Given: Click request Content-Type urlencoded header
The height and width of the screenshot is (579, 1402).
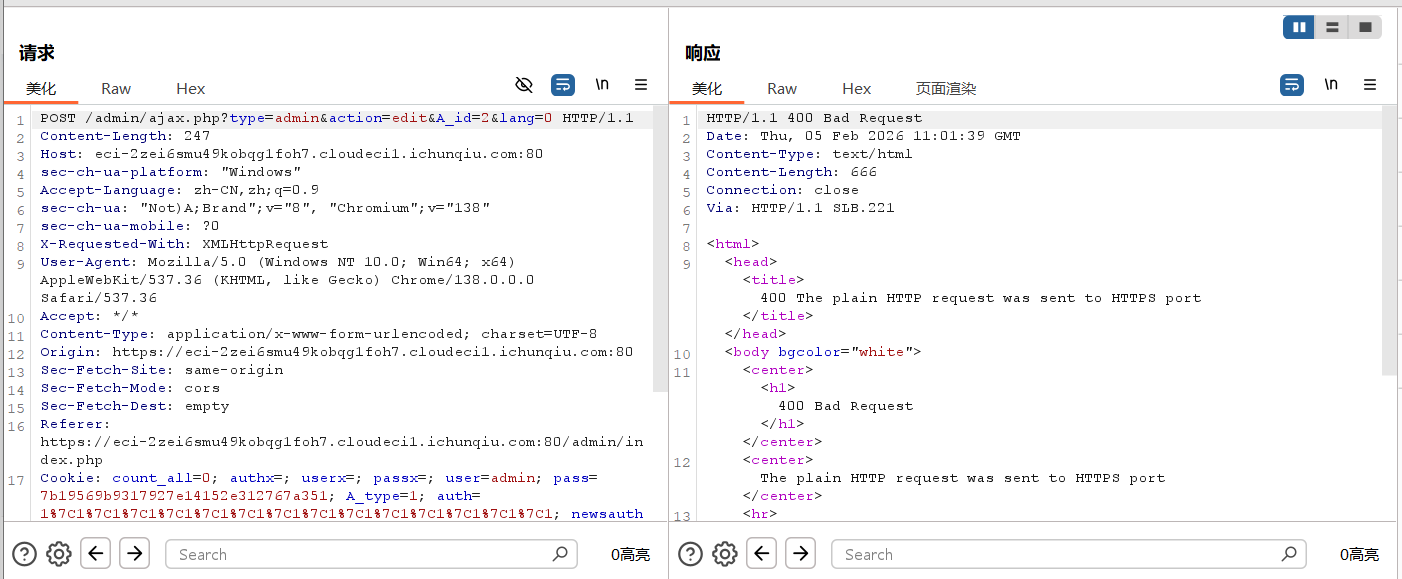Looking at the screenshot, I should [x=318, y=334].
